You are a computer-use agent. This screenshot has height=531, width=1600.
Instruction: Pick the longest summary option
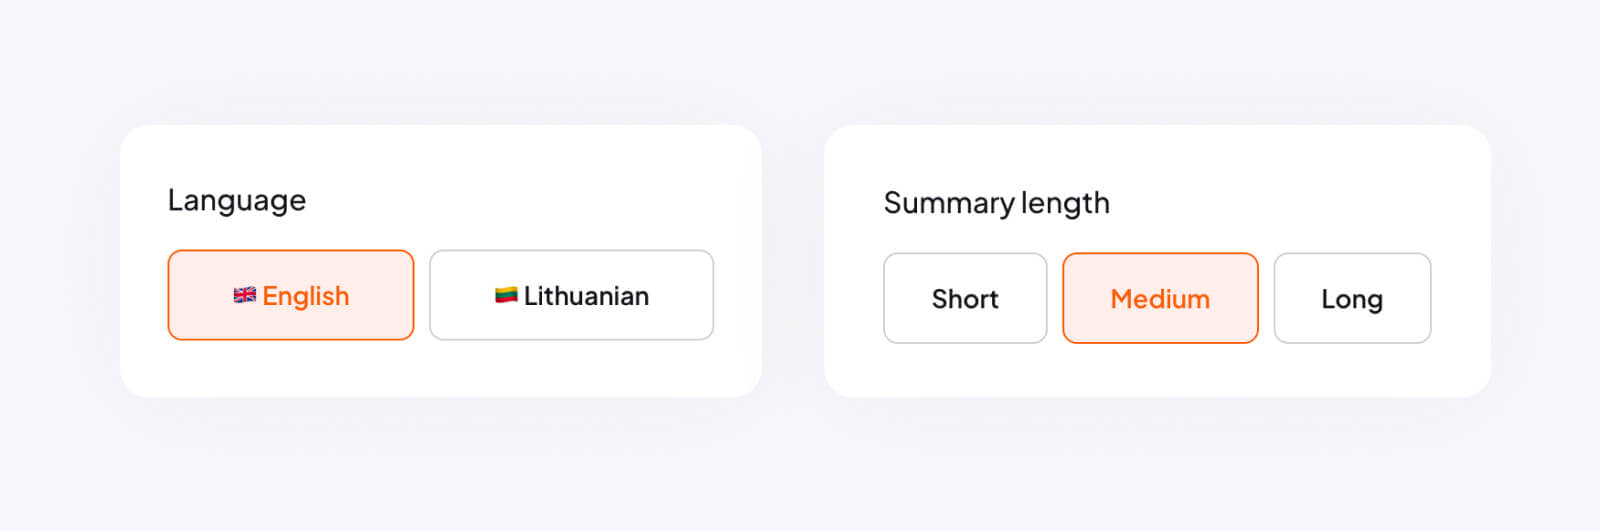(1352, 298)
